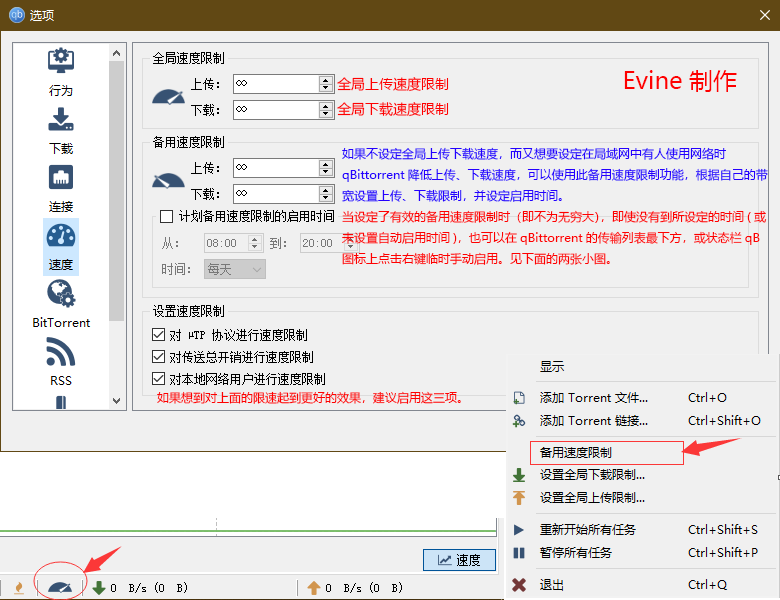Click the 速度 graph button
This screenshot has width=780, height=600.
[459, 560]
